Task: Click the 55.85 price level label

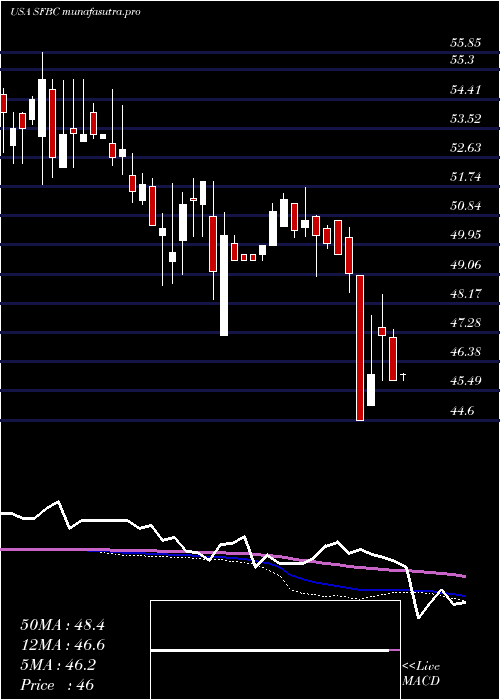Action: (x=466, y=43)
